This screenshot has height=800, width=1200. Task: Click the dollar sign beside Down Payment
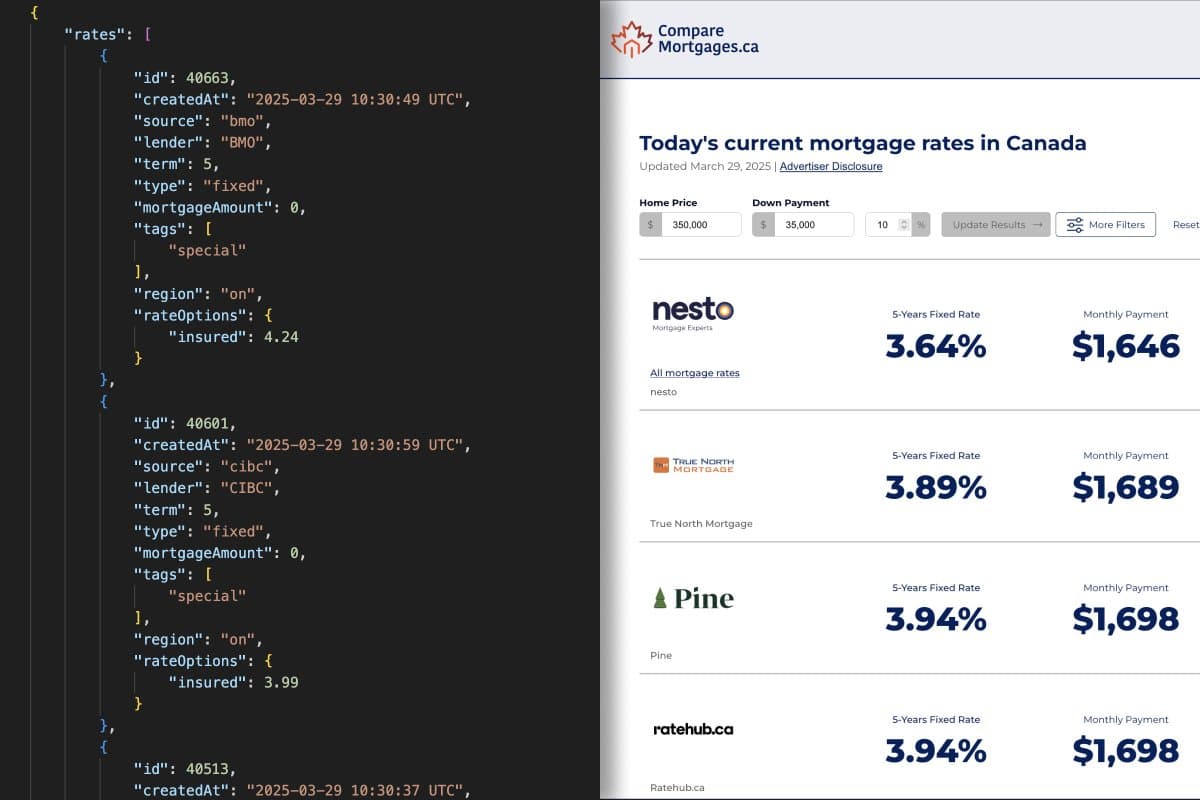coord(763,225)
